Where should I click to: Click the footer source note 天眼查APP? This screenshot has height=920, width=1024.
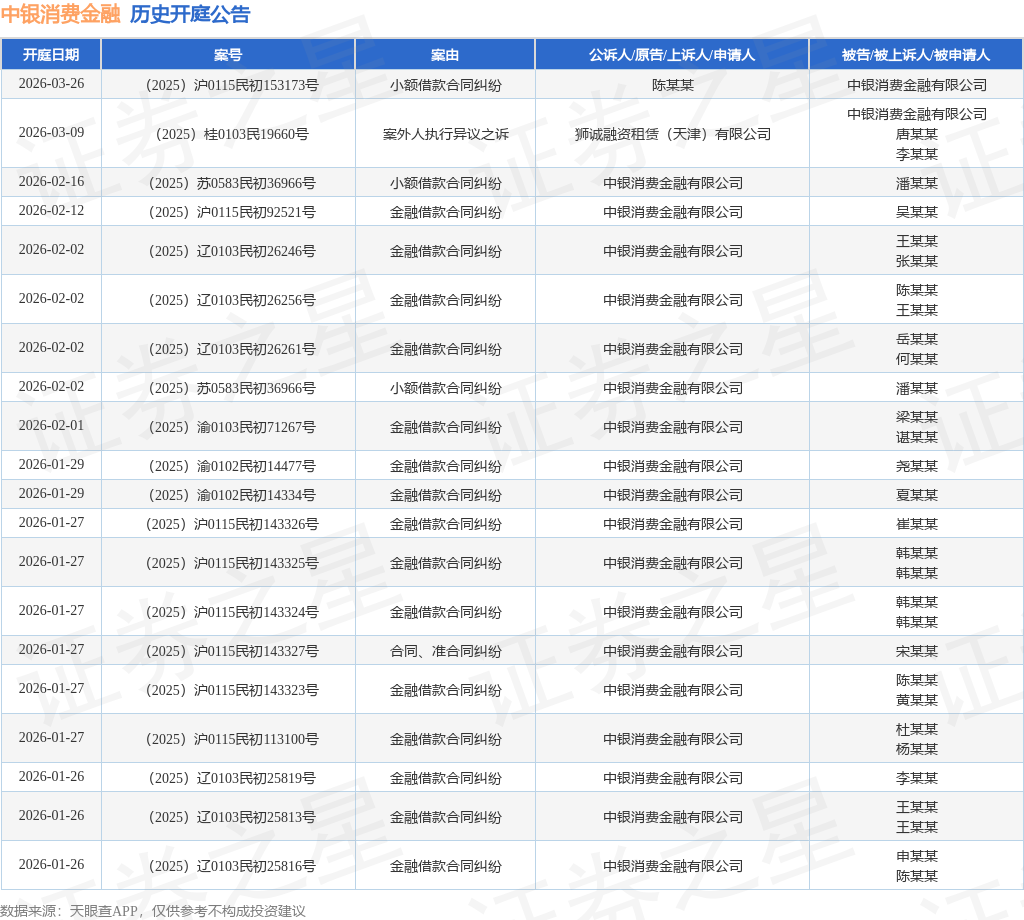click(x=104, y=911)
